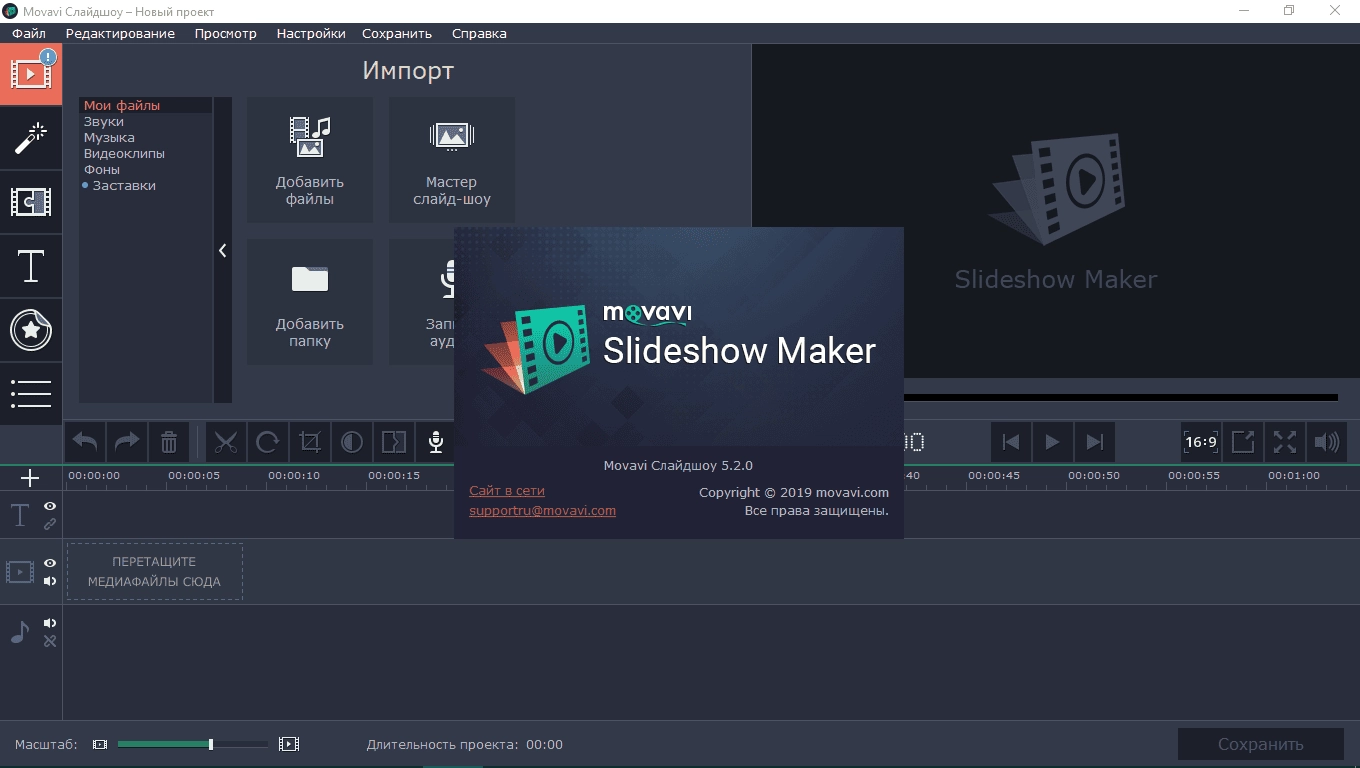Open the Transitions tab in sidebar
The height and width of the screenshot is (768, 1360).
pos(31,202)
